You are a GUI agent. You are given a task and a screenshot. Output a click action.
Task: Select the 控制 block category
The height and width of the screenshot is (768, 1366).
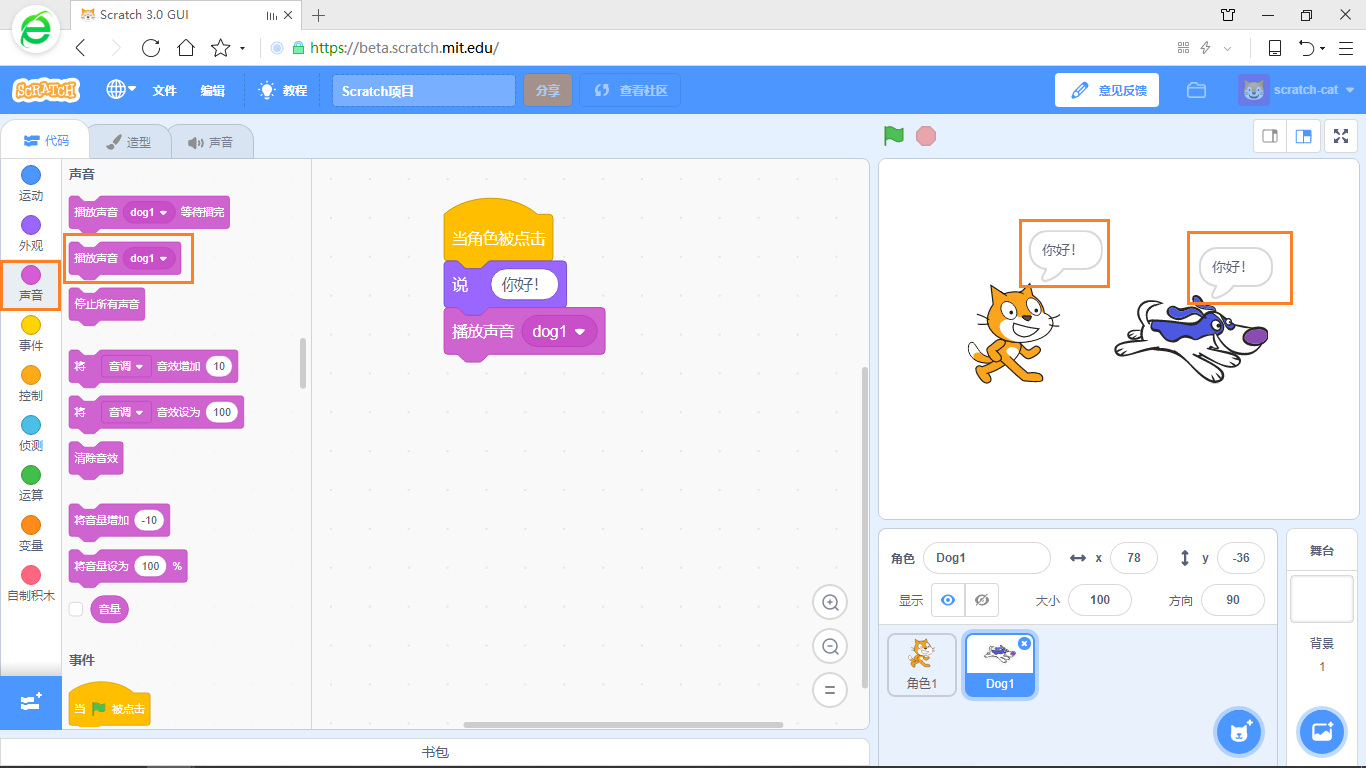[31, 384]
